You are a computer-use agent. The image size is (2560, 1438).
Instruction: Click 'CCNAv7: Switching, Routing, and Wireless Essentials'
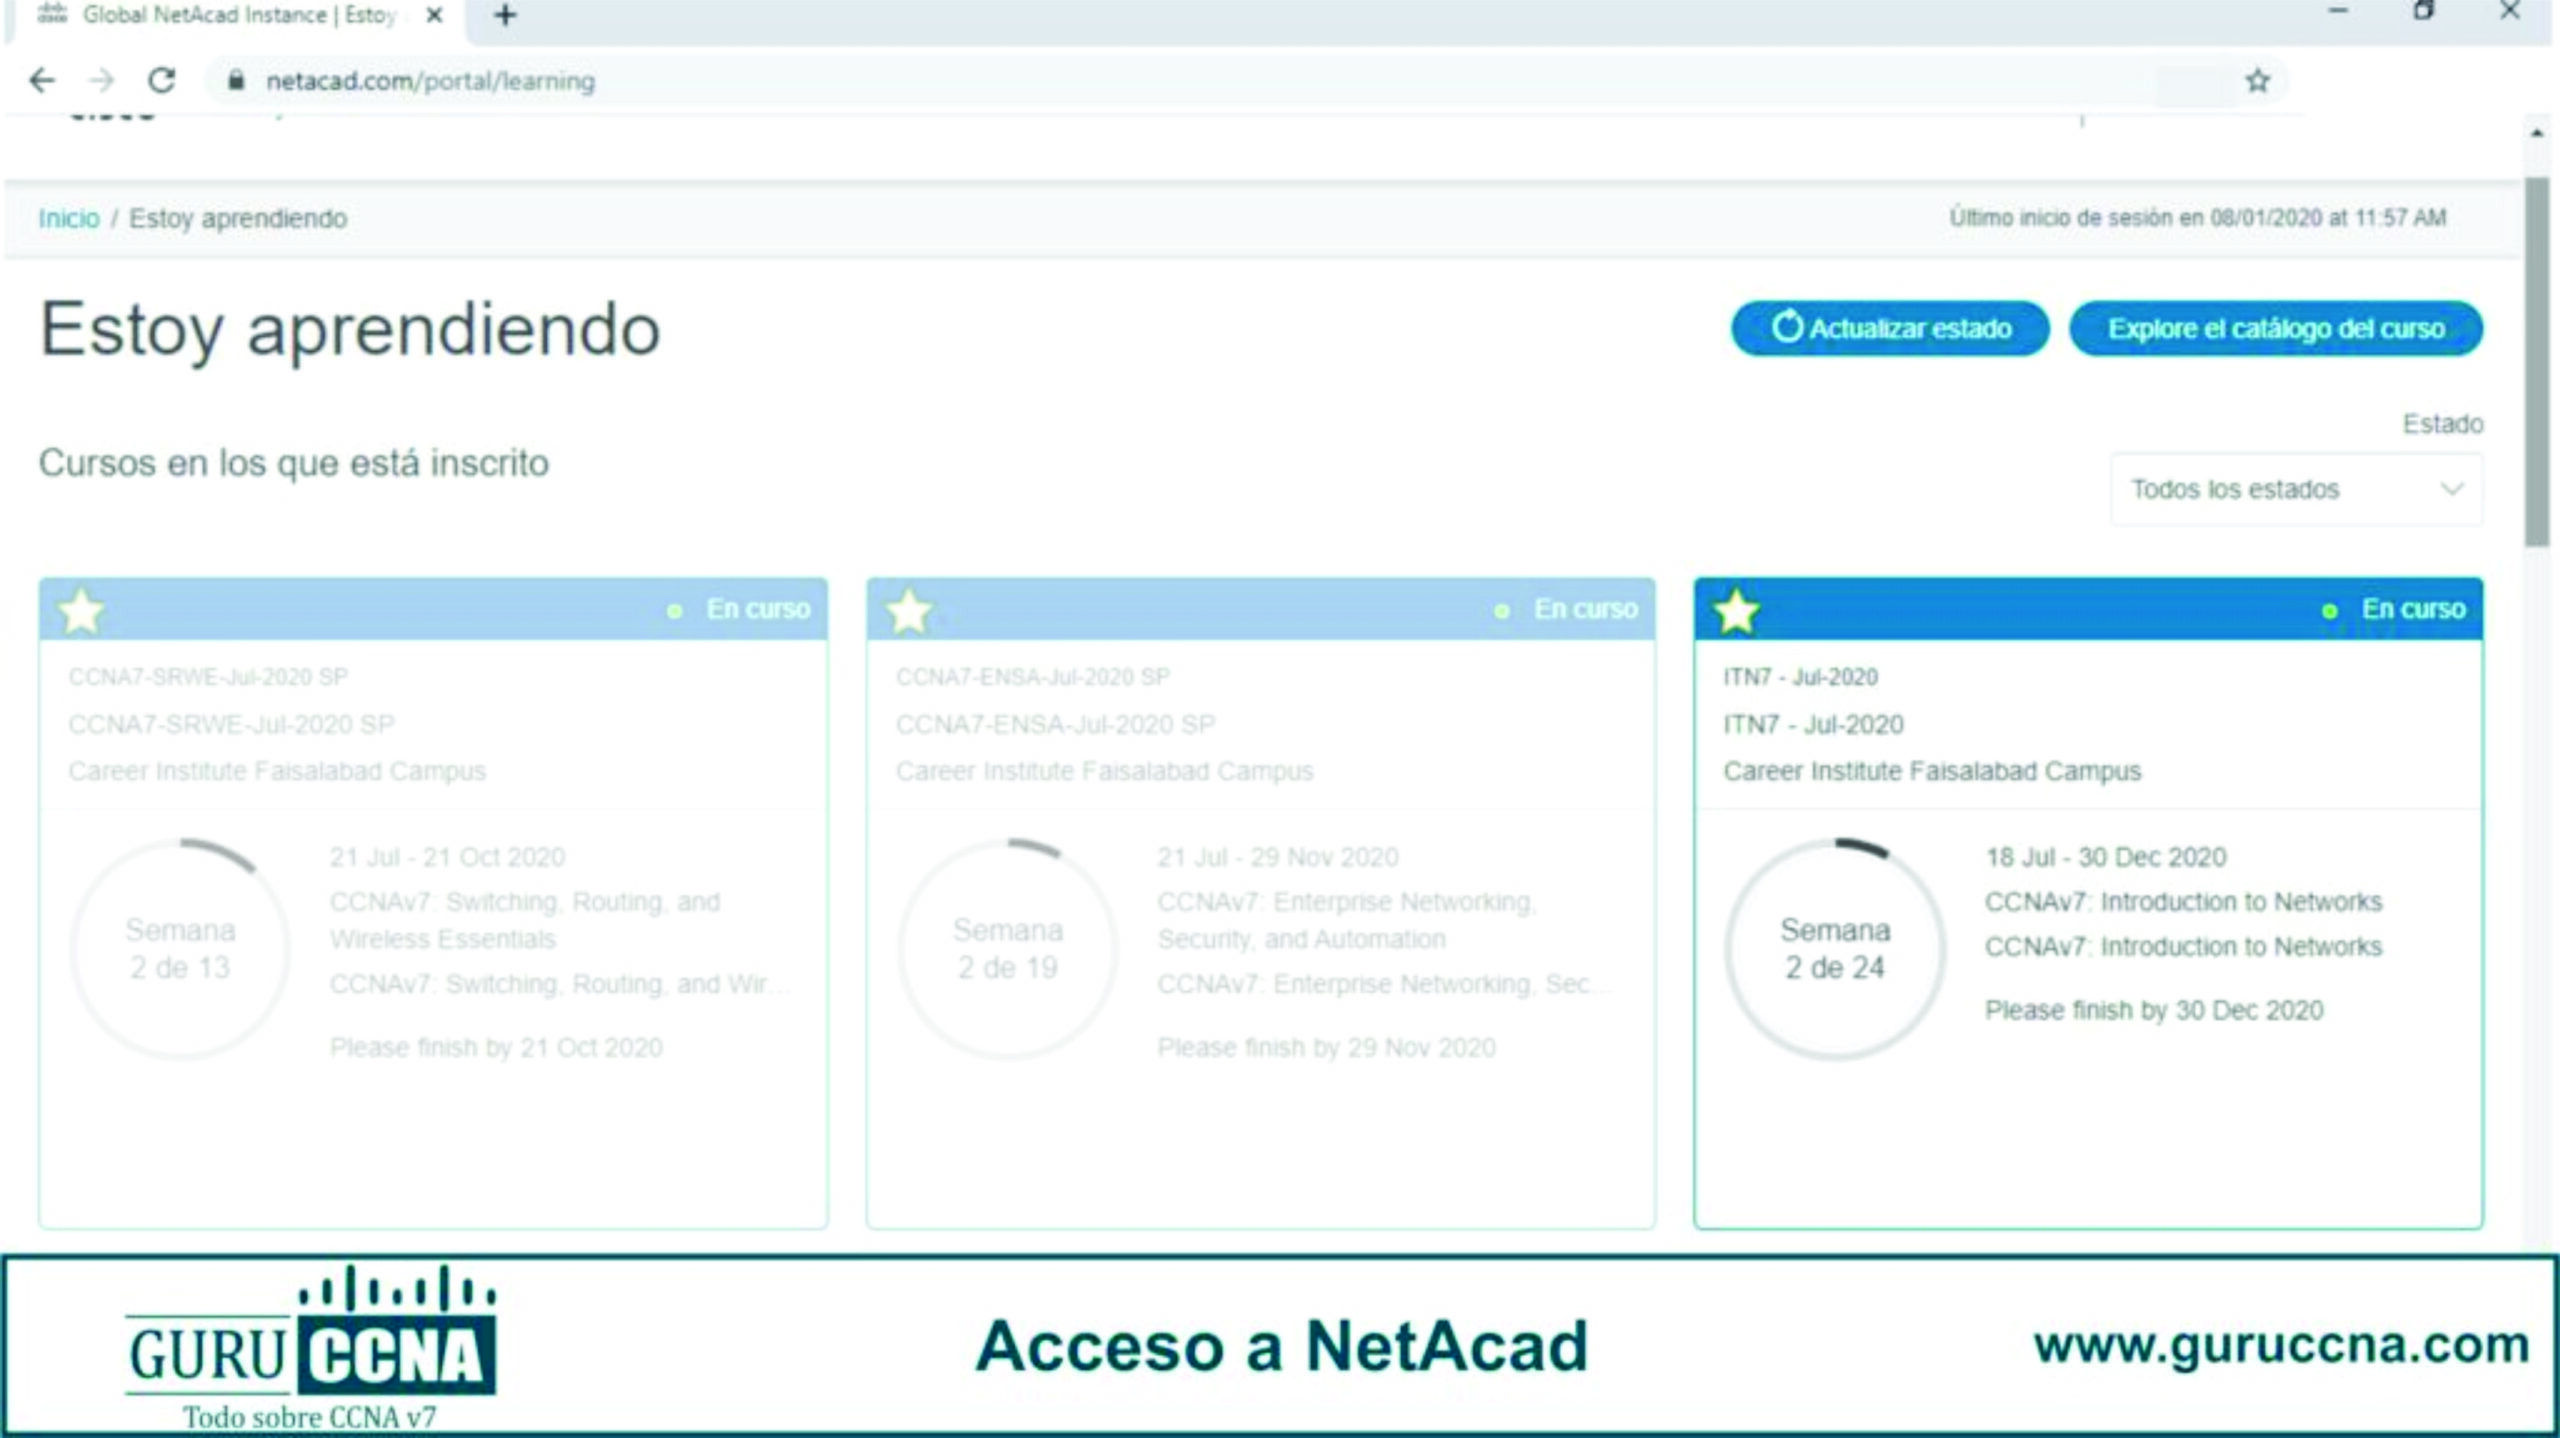click(525, 920)
